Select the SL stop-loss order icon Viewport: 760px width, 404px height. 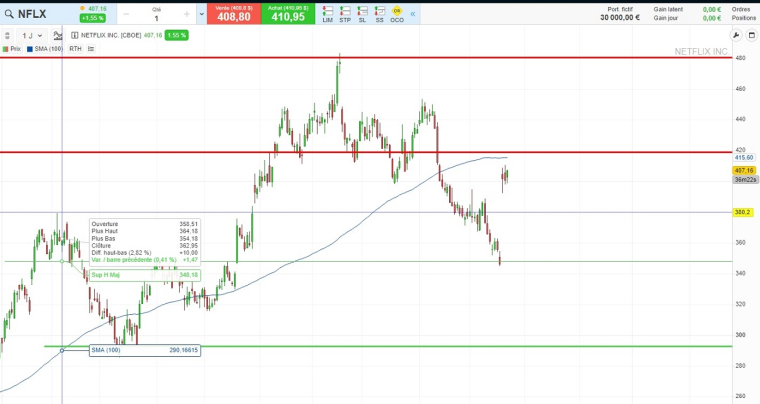coord(362,13)
